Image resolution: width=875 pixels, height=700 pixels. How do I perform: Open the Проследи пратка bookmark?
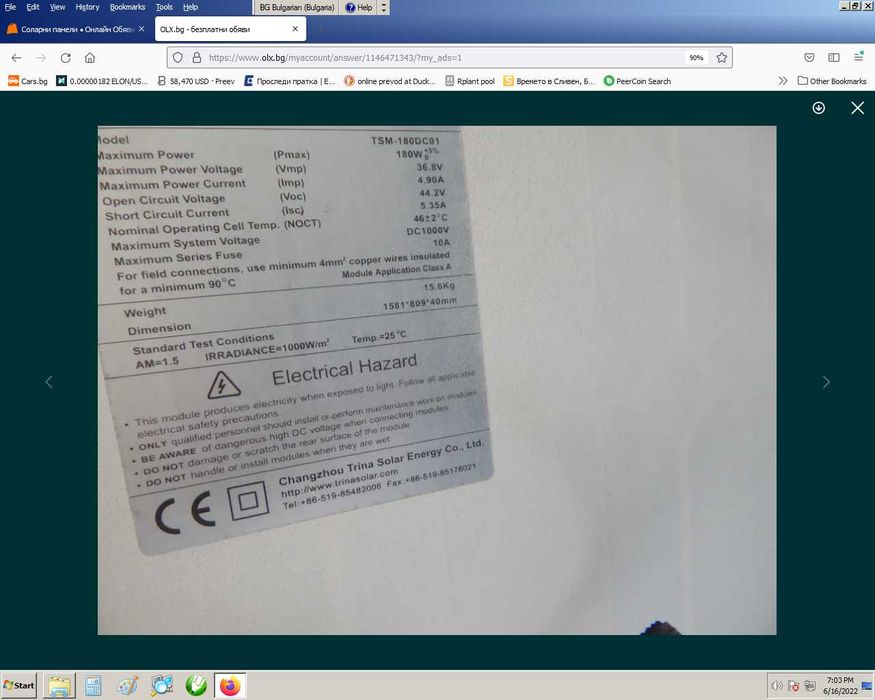click(x=290, y=81)
